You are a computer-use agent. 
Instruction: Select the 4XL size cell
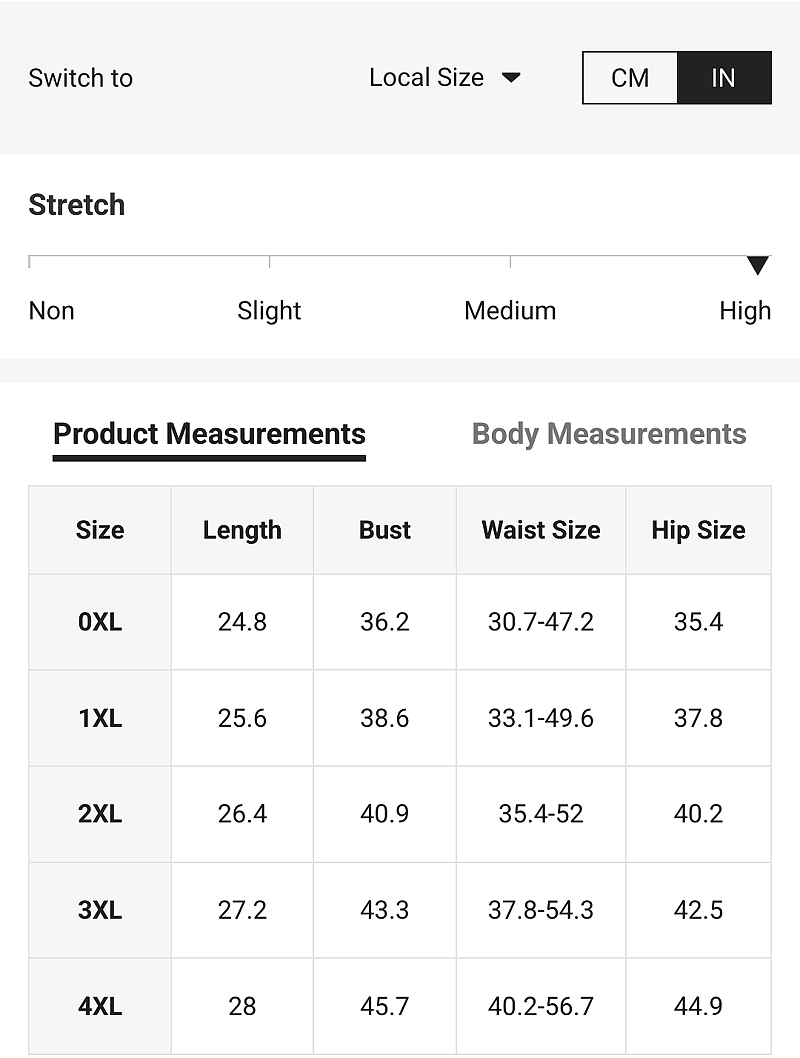100,1006
